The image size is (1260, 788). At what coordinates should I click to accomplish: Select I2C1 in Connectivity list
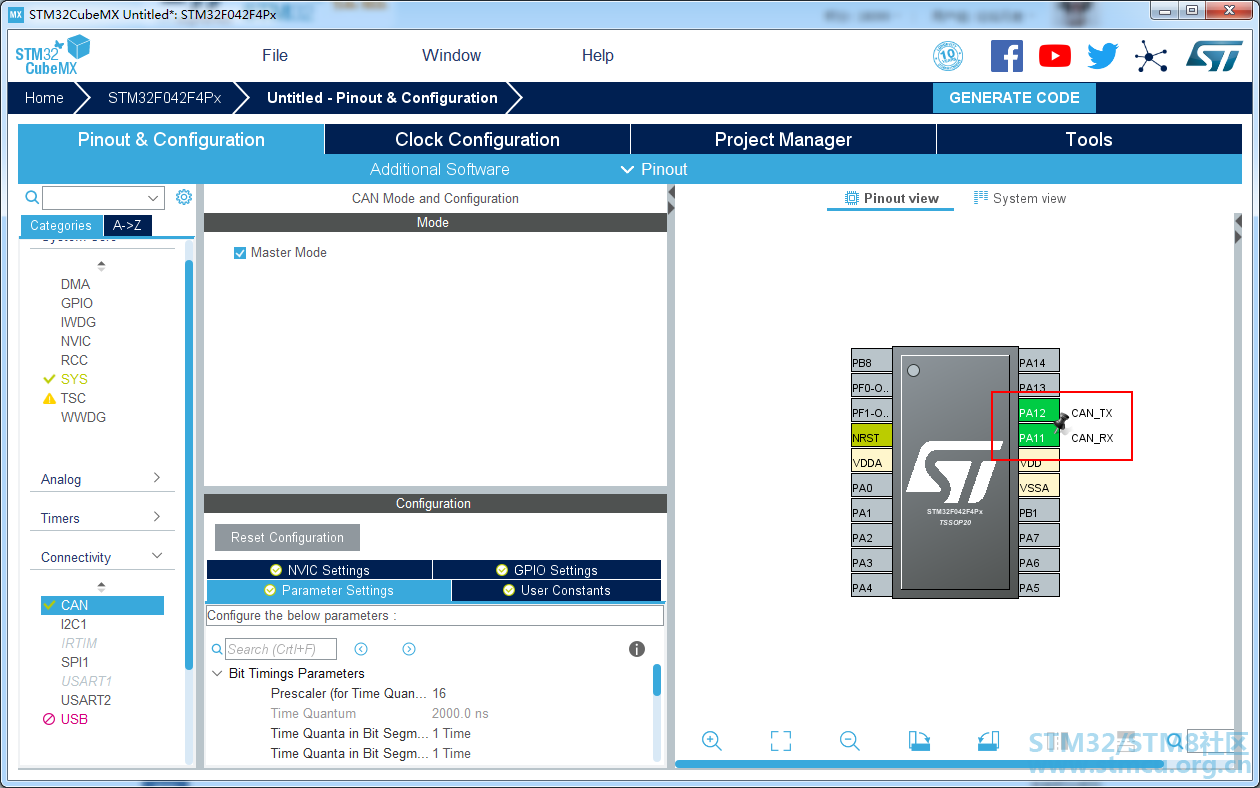[x=74, y=624]
